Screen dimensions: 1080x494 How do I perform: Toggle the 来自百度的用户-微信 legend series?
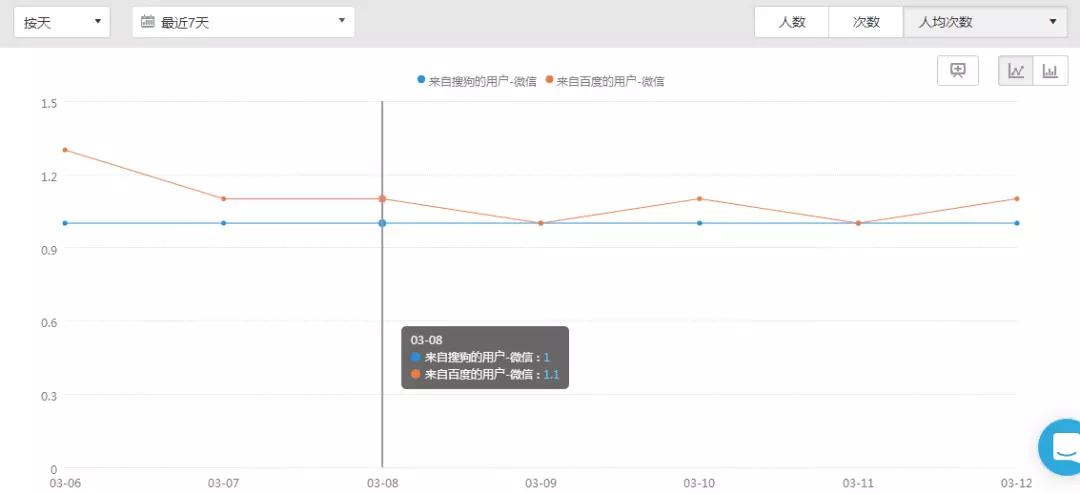[605, 81]
